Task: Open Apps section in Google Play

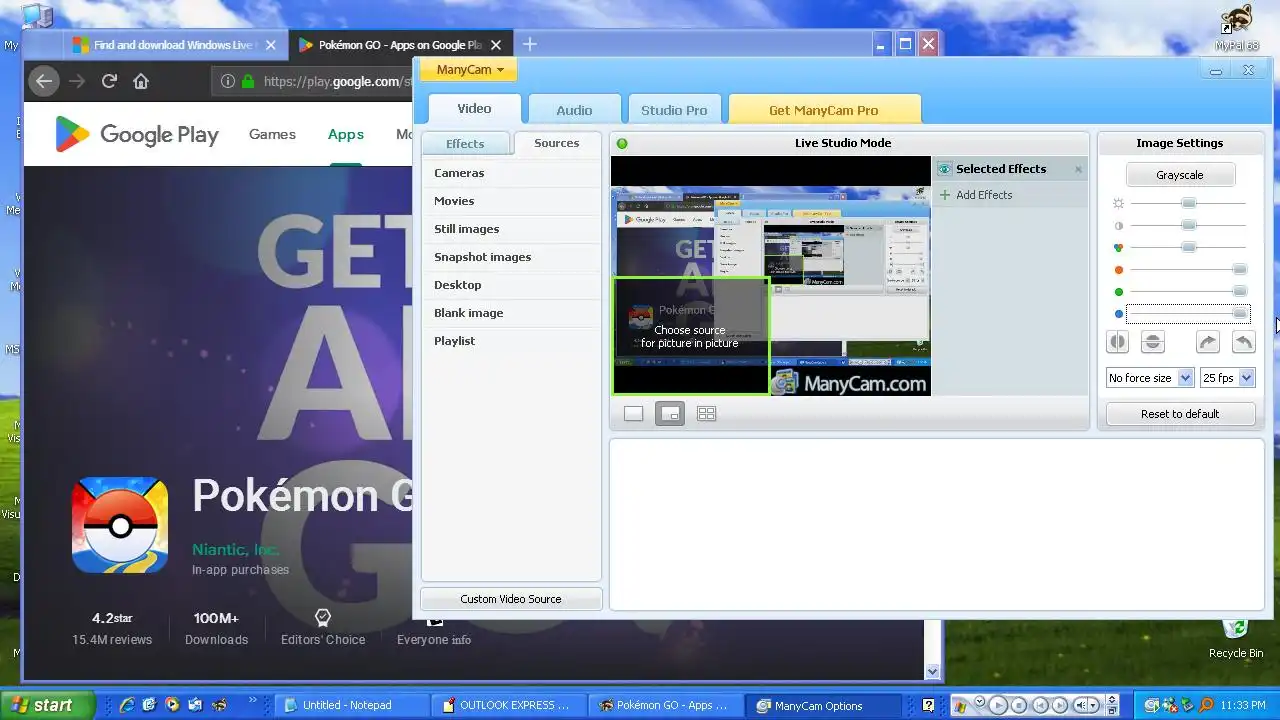Action: (x=346, y=134)
